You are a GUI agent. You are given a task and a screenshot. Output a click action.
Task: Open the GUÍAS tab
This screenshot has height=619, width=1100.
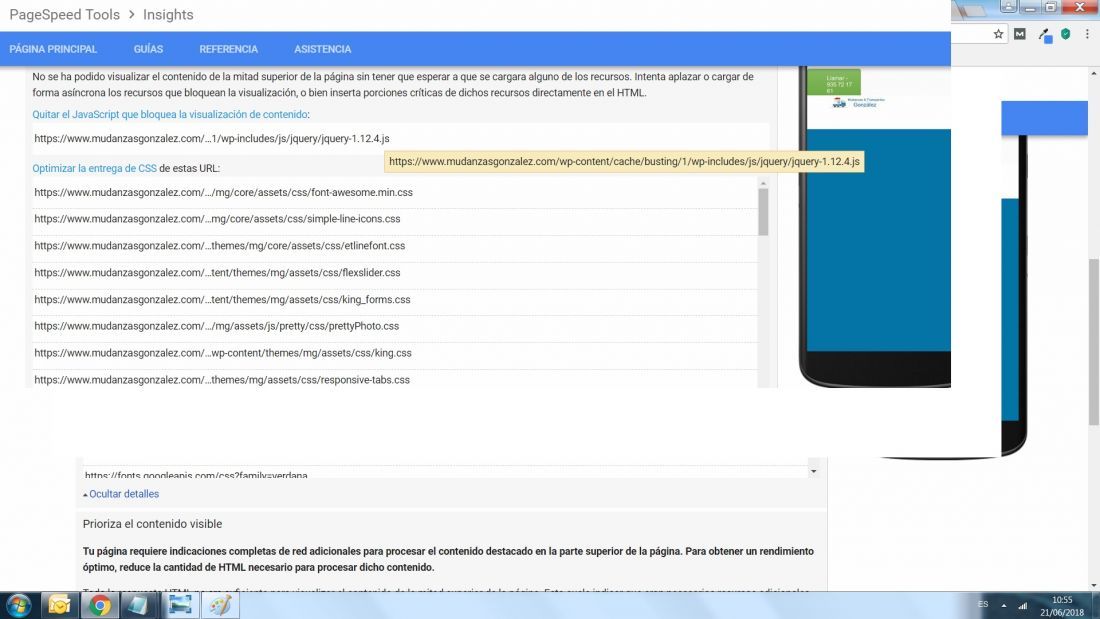(x=148, y=49)
